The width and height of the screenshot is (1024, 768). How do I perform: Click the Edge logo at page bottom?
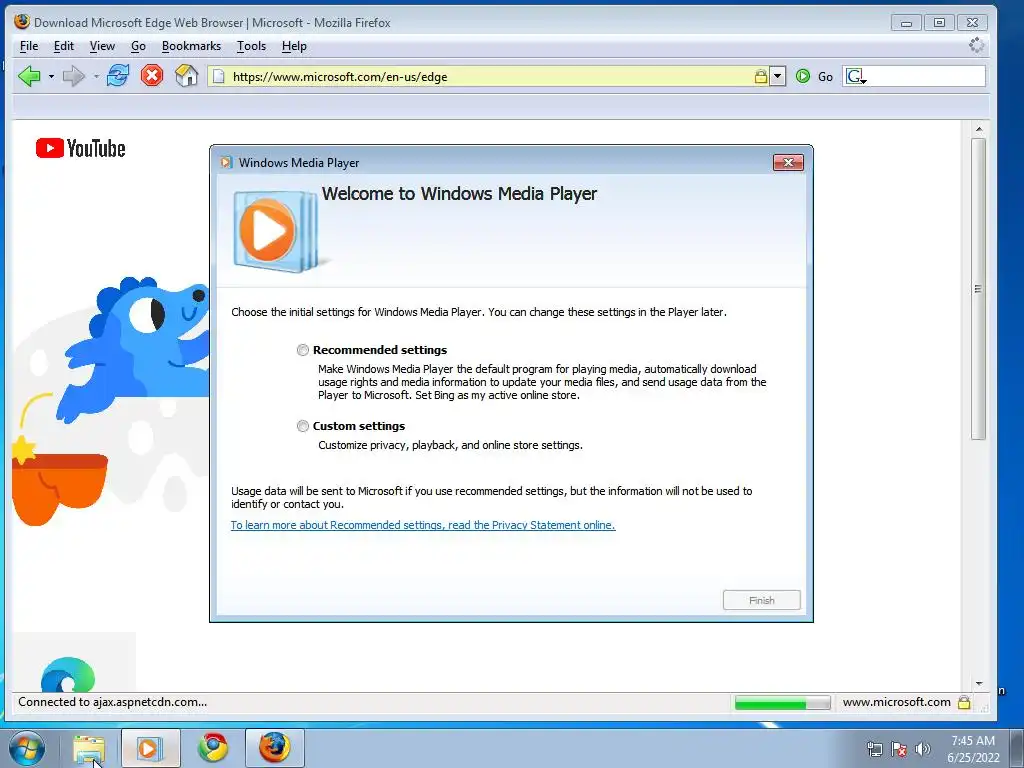tap(67, 675)
